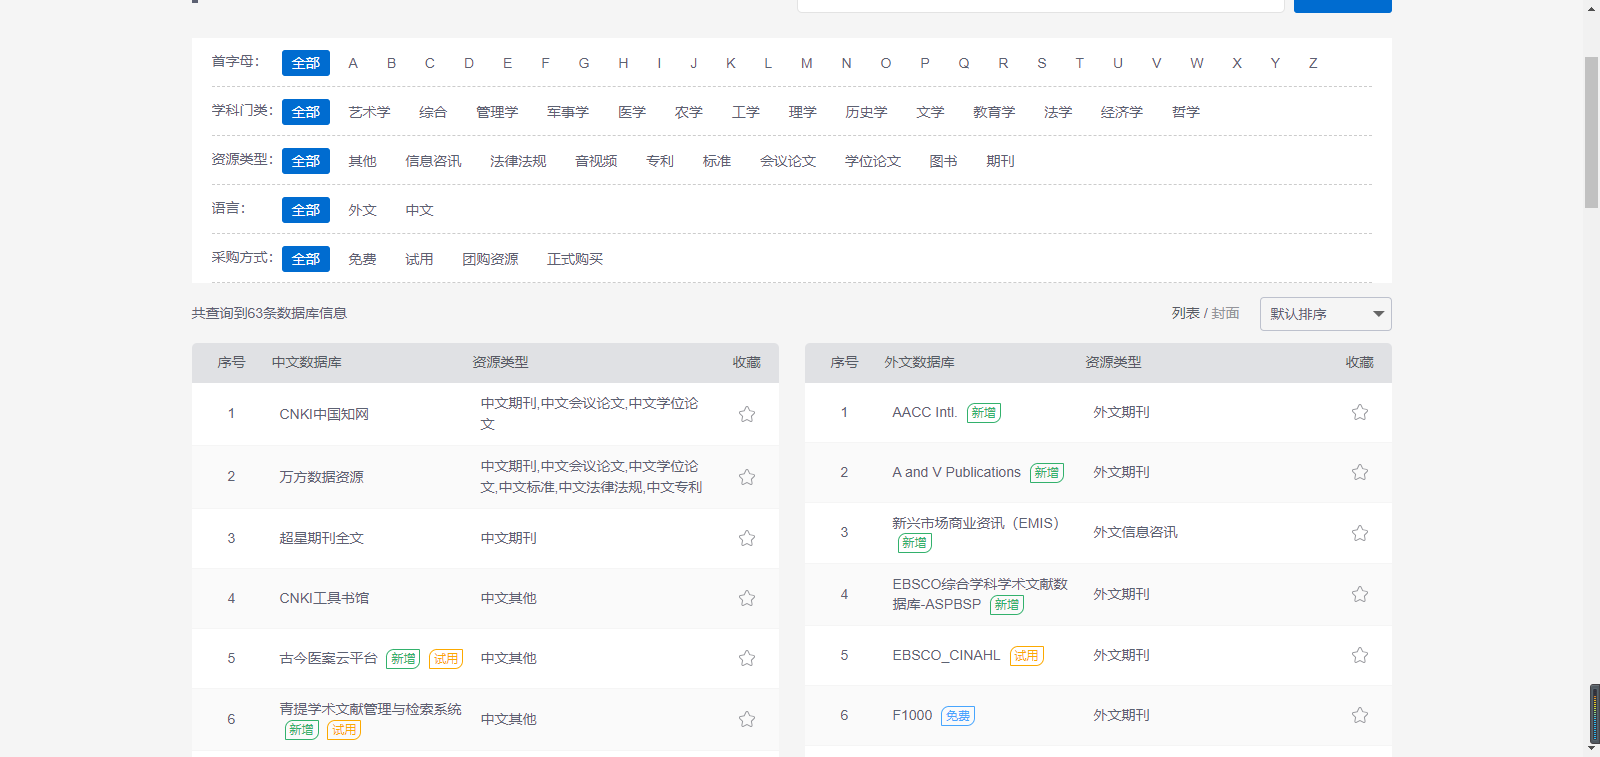The width and height of the screenshot is (1600, 757).
Task: Filter by first letter C
Action: pos(429,63)
